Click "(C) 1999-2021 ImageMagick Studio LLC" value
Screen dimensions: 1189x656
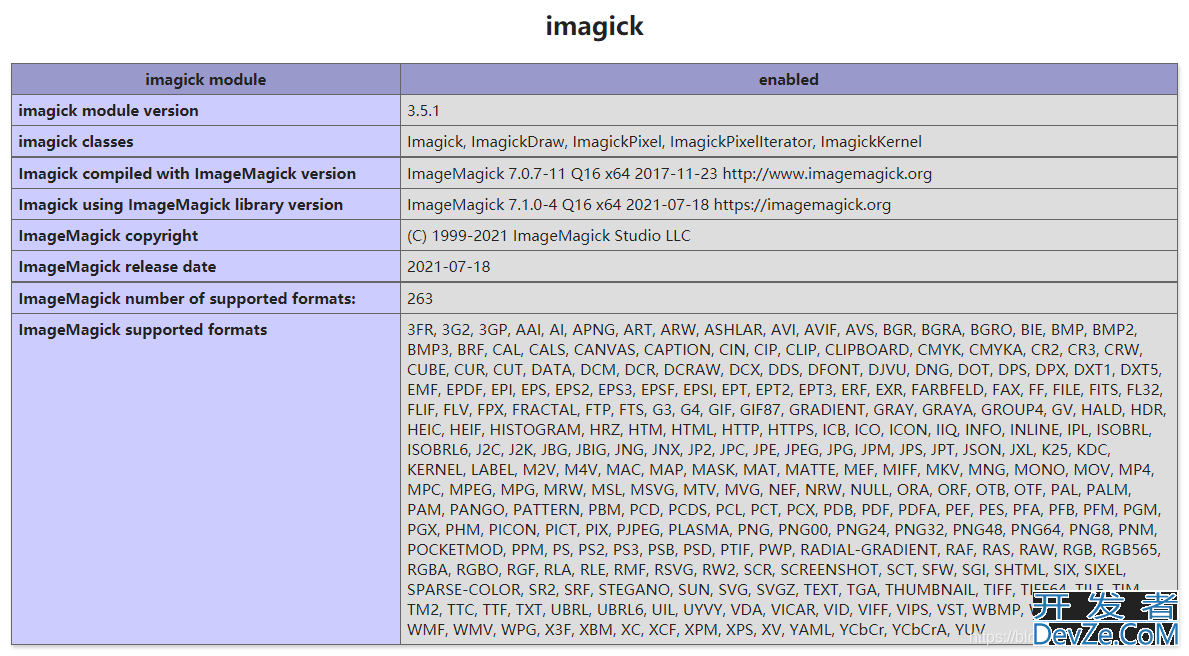click(x=549, y=236)
